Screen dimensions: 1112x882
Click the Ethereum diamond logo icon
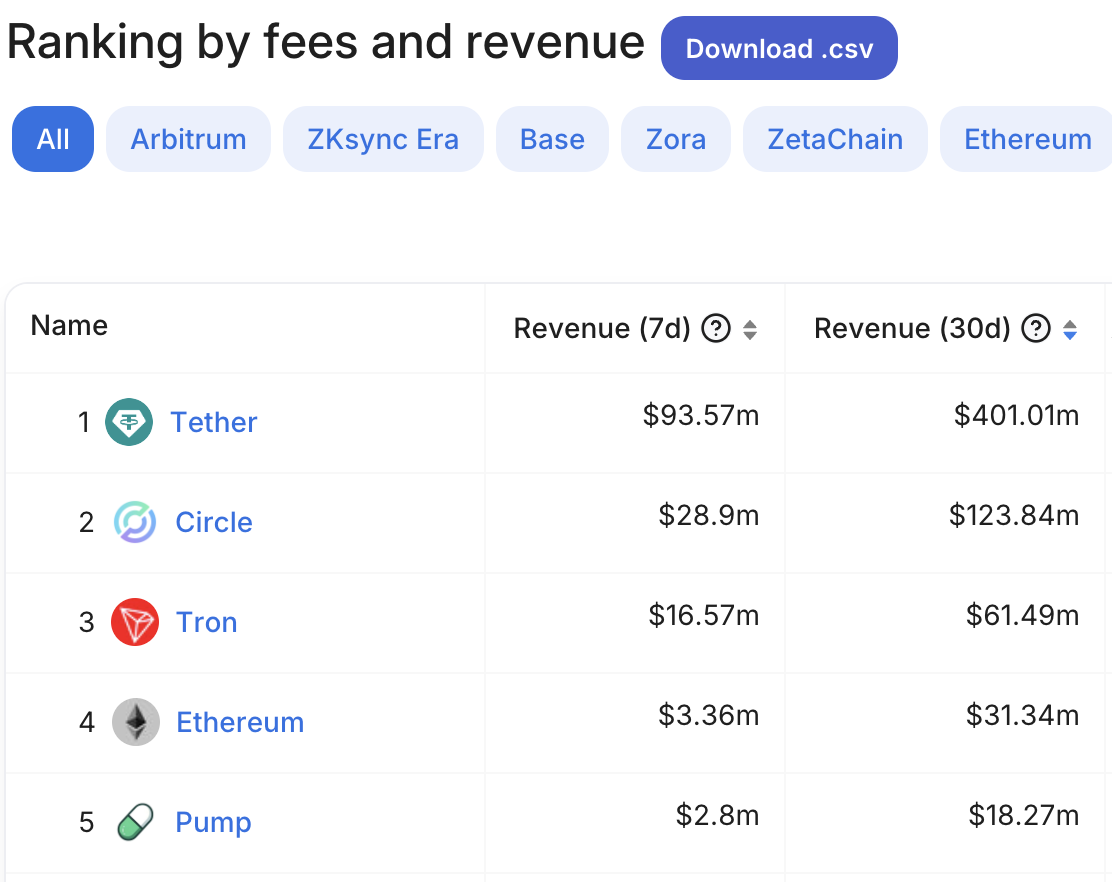pyautogui.click(x=134, y=722)
